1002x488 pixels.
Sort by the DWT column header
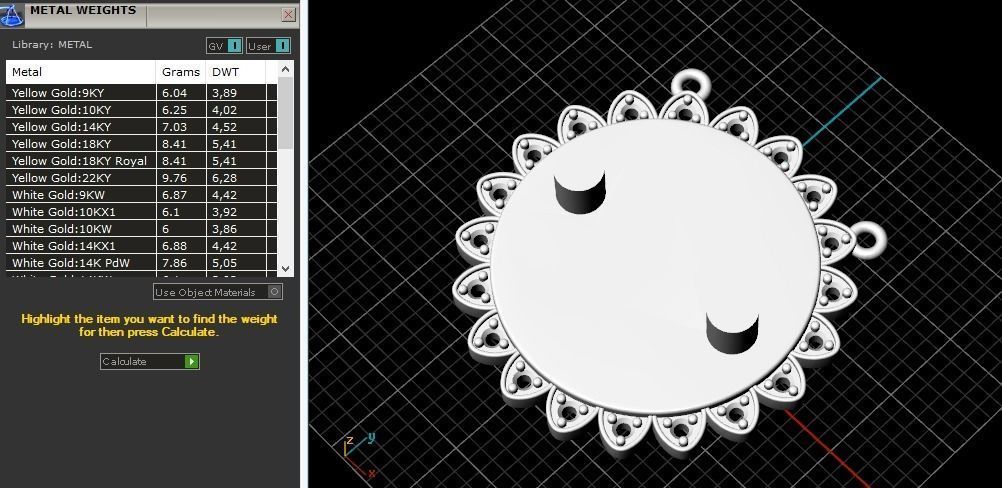[x=235, y=72]
